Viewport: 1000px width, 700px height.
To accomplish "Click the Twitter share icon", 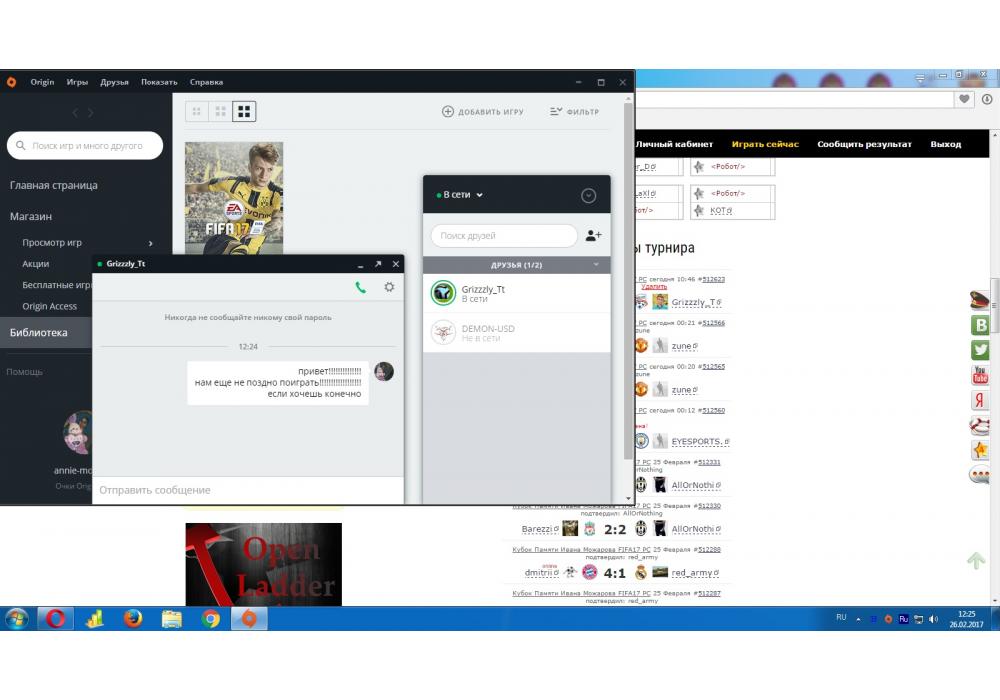I will (x=980, y=350).
